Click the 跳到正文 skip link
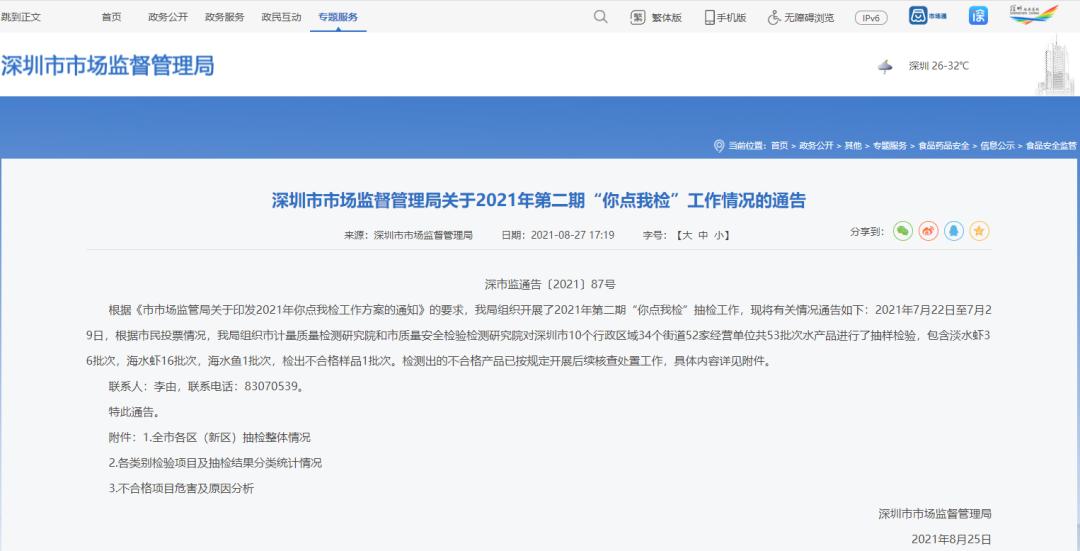The height and width of the screenshot is (551, 1080). tap(21, 17)
